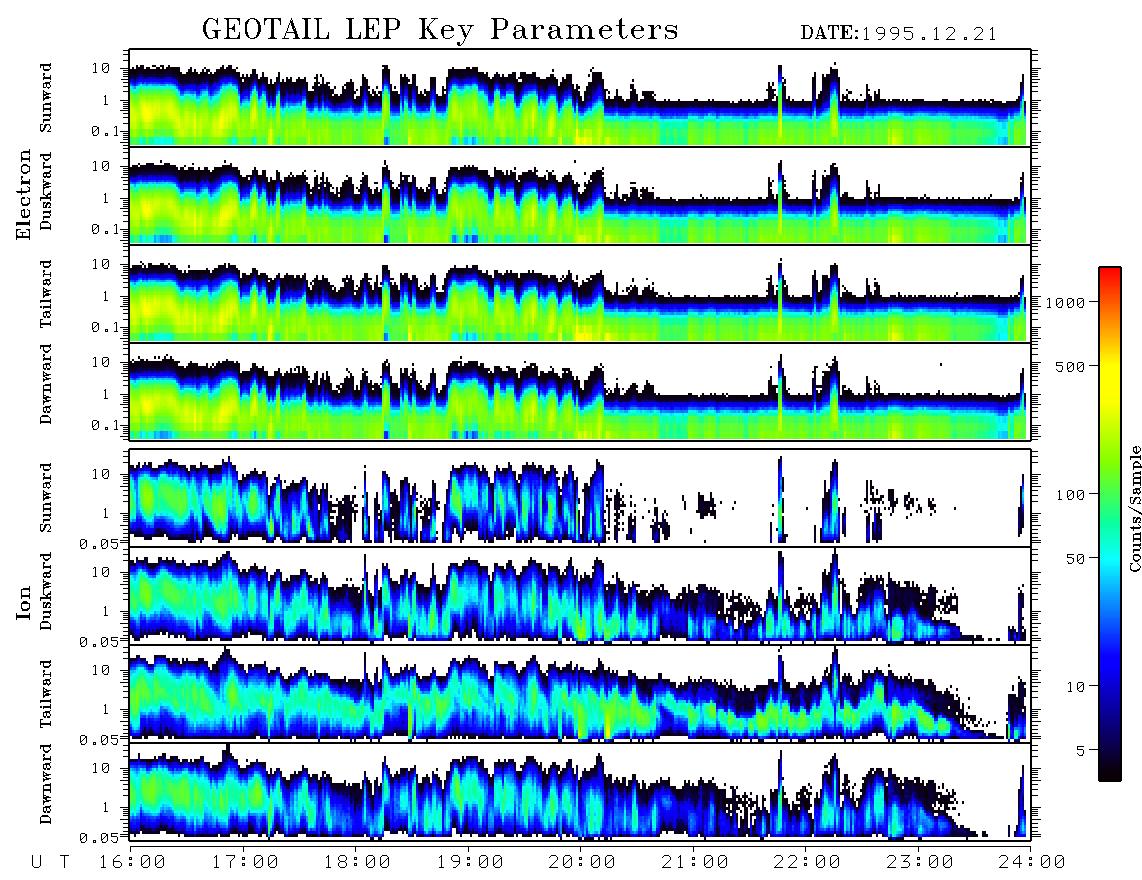Click the "50" colorbar tick label
1142x880 pixels.
click(x=1075, y=559)
